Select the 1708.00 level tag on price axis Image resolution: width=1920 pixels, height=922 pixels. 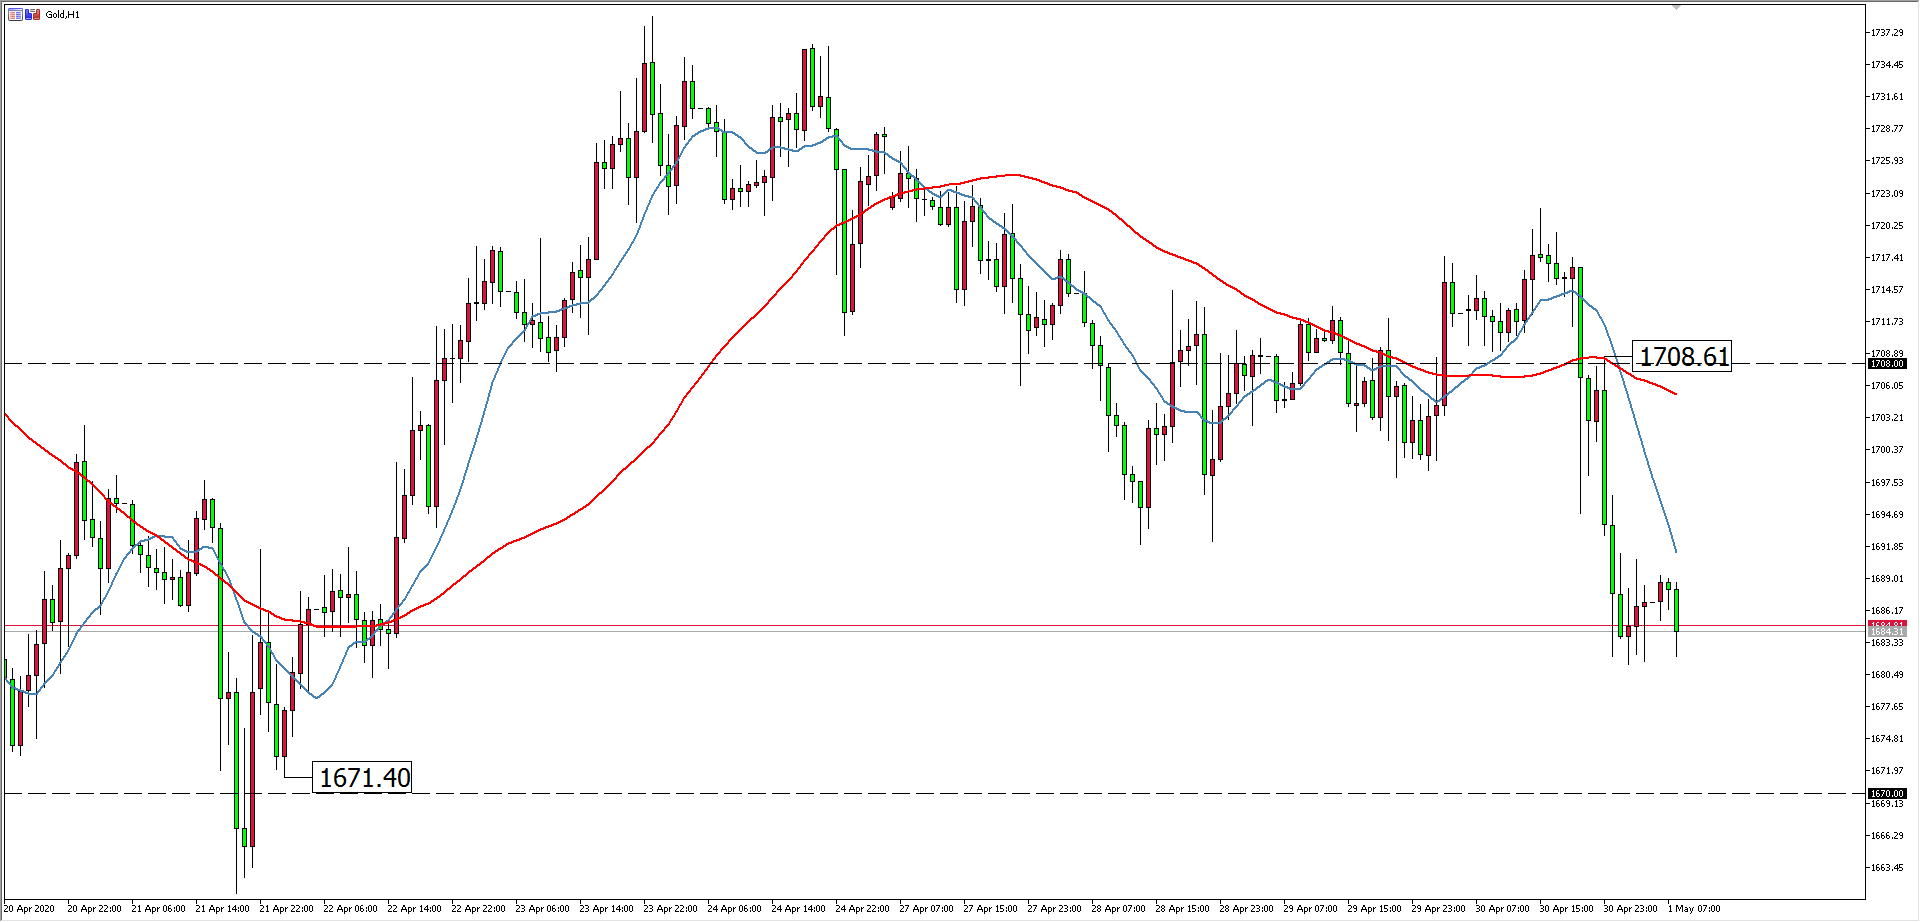pos(1887,364)
